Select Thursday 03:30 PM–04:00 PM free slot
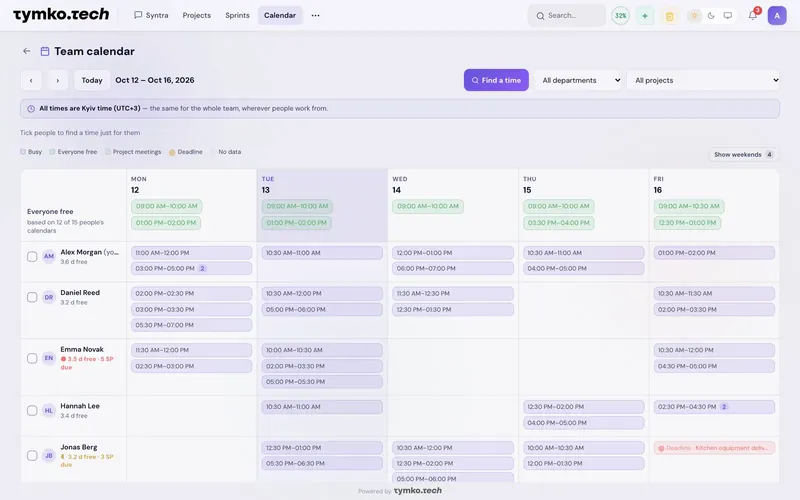 pyautogui.click(x=558, y=222)
